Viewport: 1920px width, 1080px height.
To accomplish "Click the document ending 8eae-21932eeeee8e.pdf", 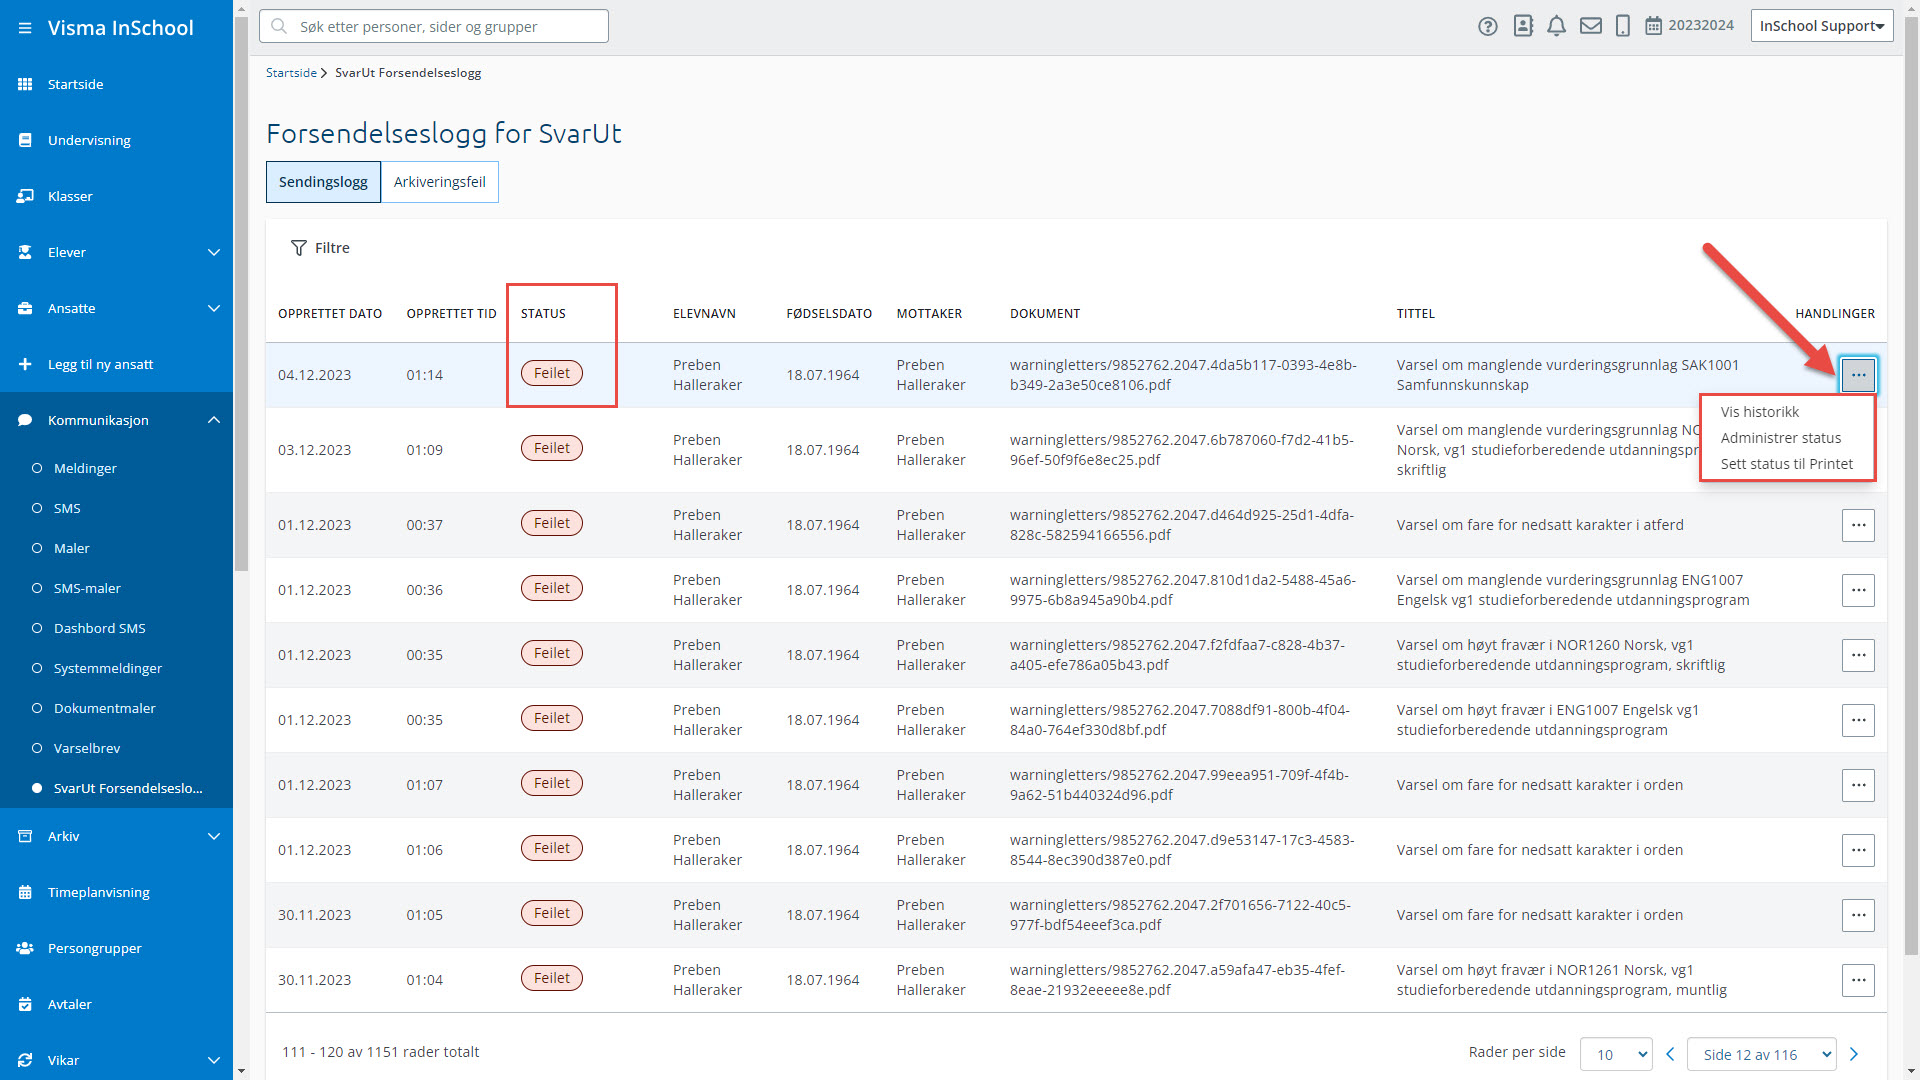I will (1177, 980).
